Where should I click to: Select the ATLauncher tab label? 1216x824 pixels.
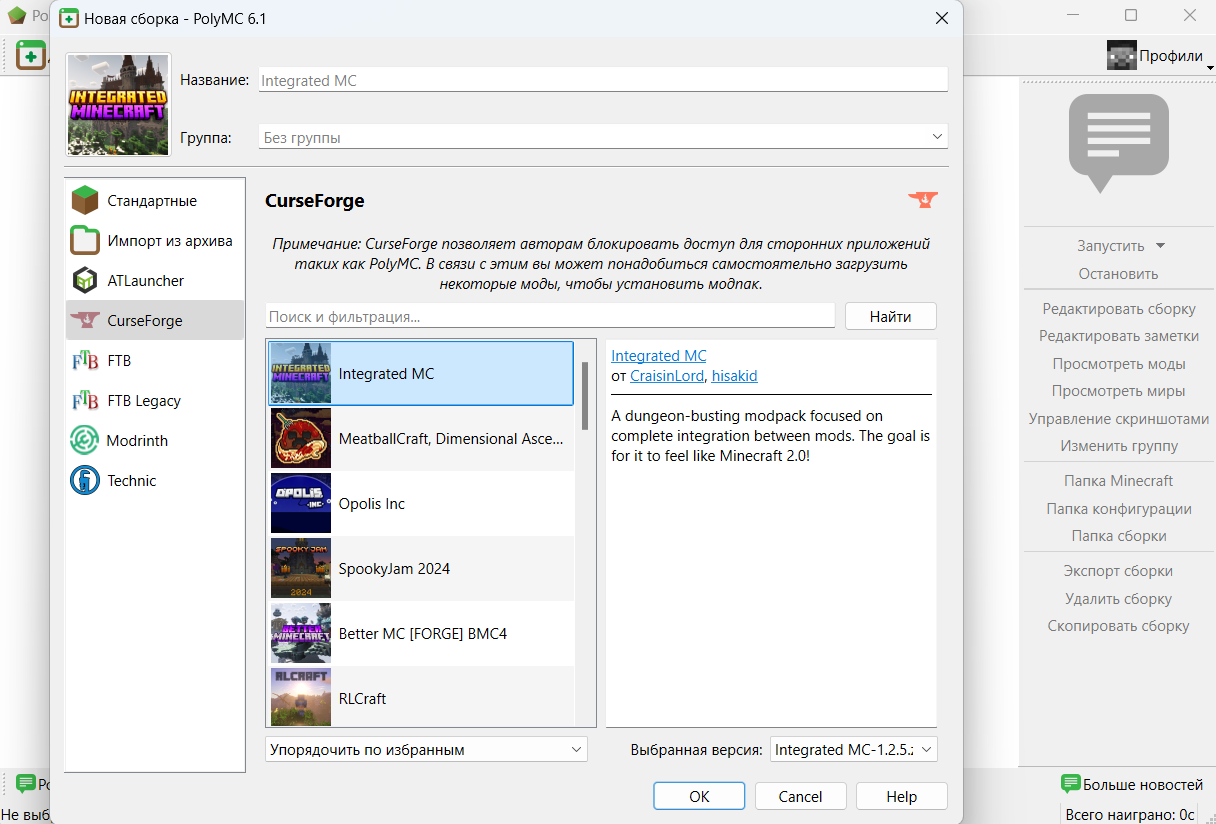coord(146,280)
